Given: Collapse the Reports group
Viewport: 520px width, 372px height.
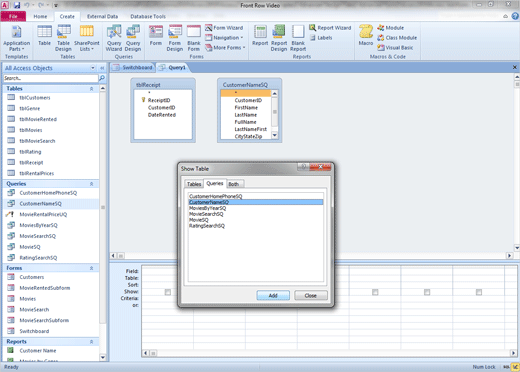Looking at the screenshot, I should [x=91, y=342].
